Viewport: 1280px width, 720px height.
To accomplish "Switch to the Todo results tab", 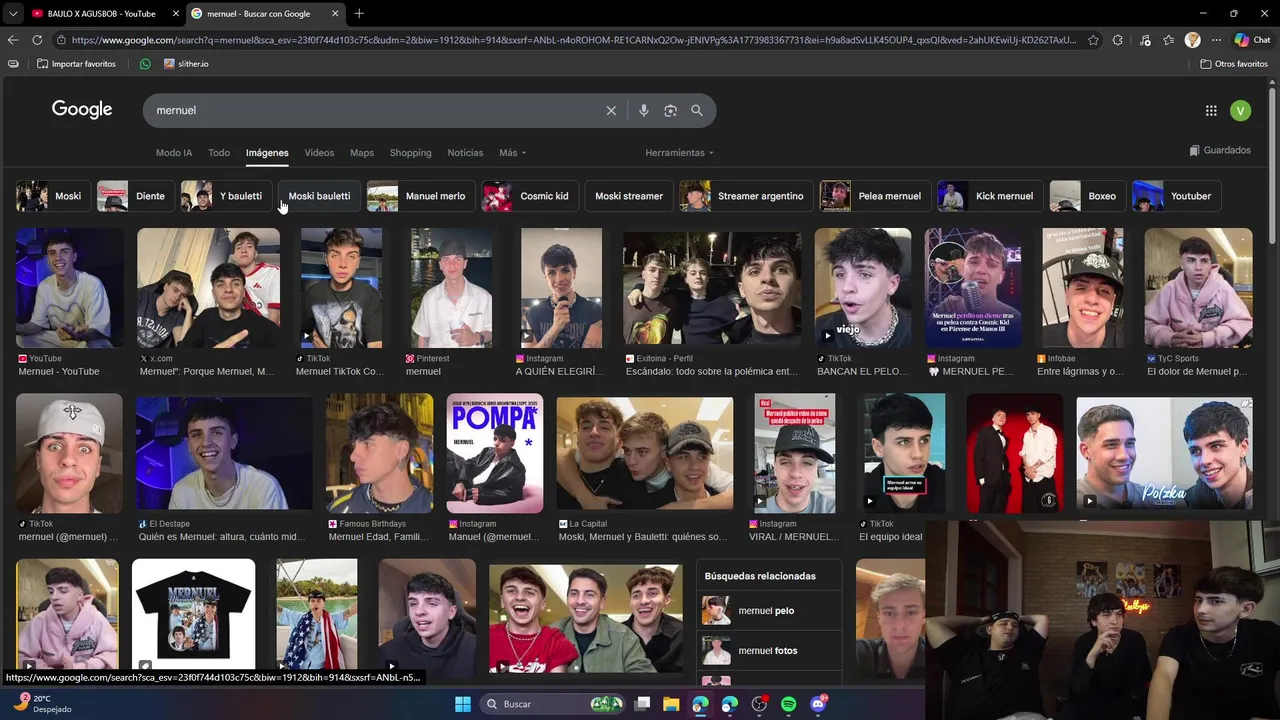I will (x=219, y=153).
